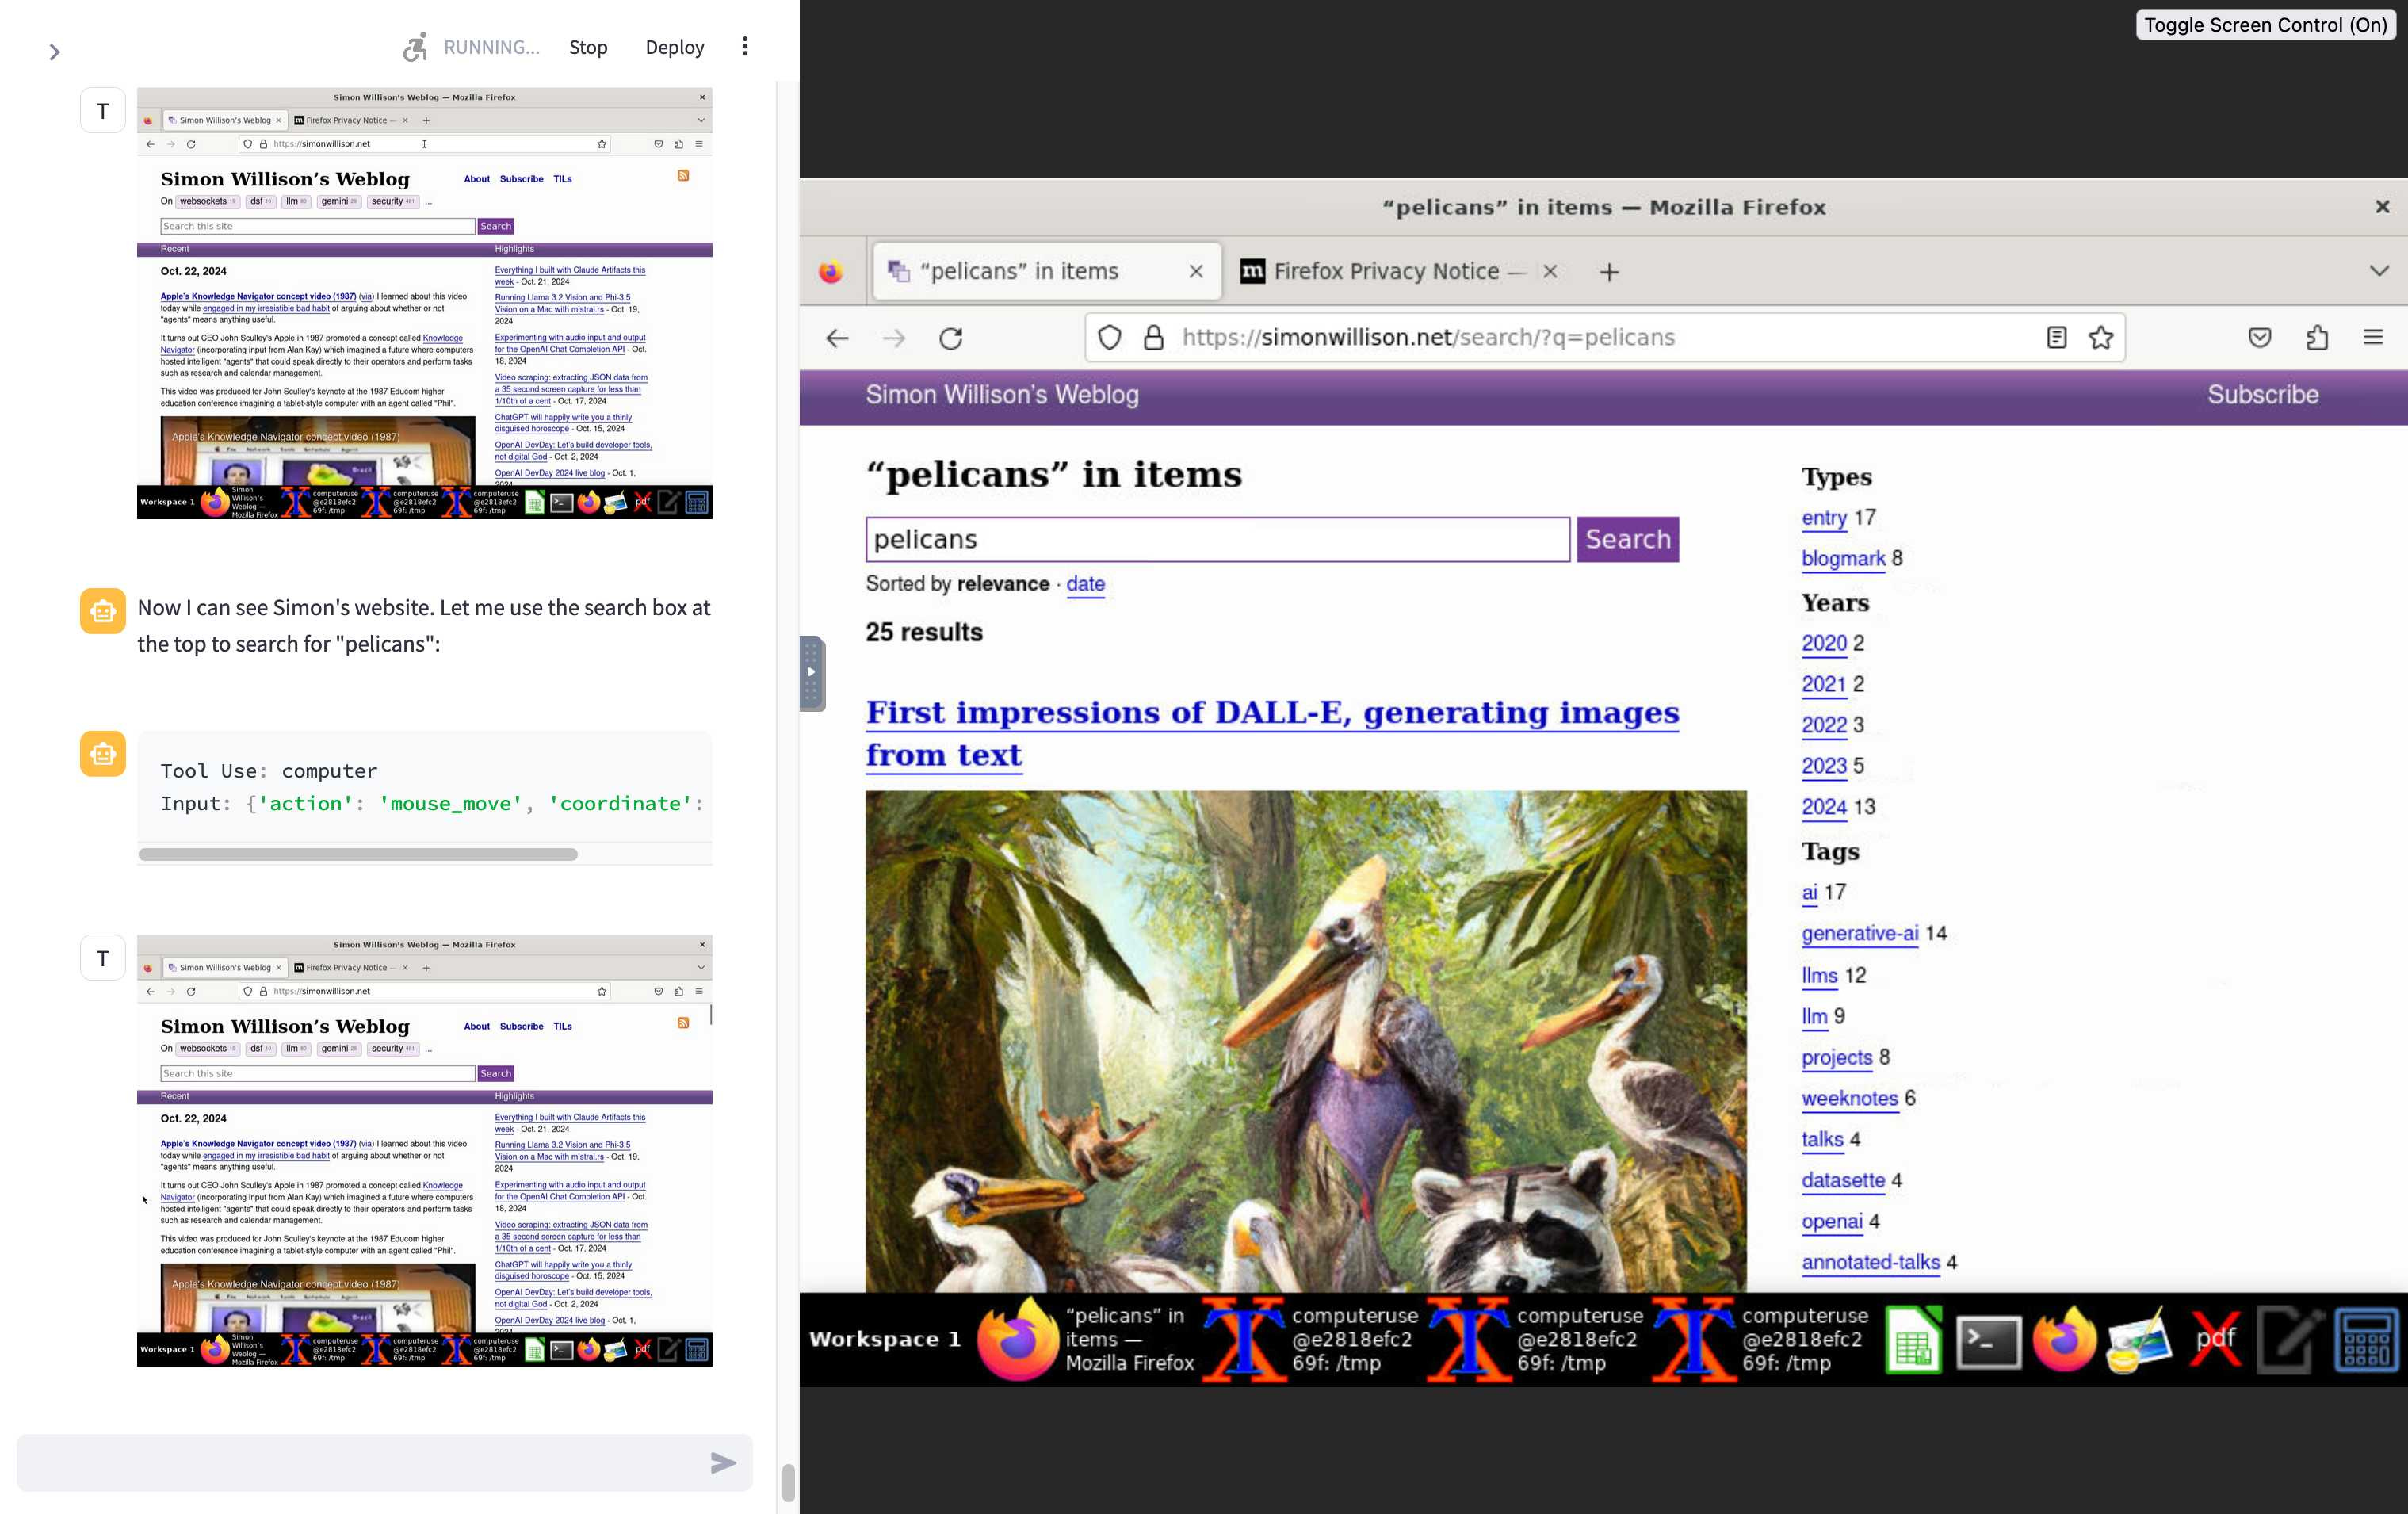The image size is (2408, 1514).
Task: Click the Firefox icon in the taskbar launcher
Action: click(2063, 1340)
